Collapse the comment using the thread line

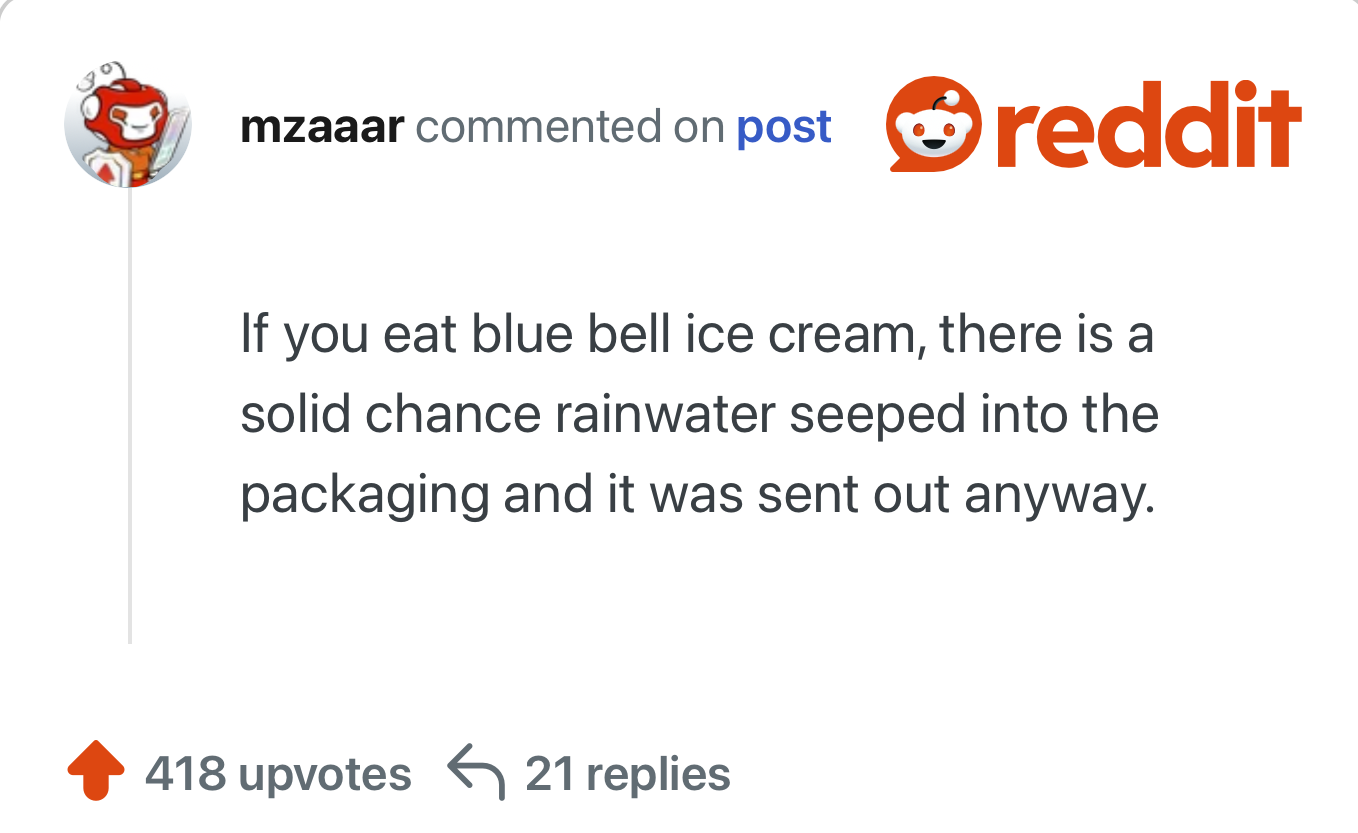[130, 420]
